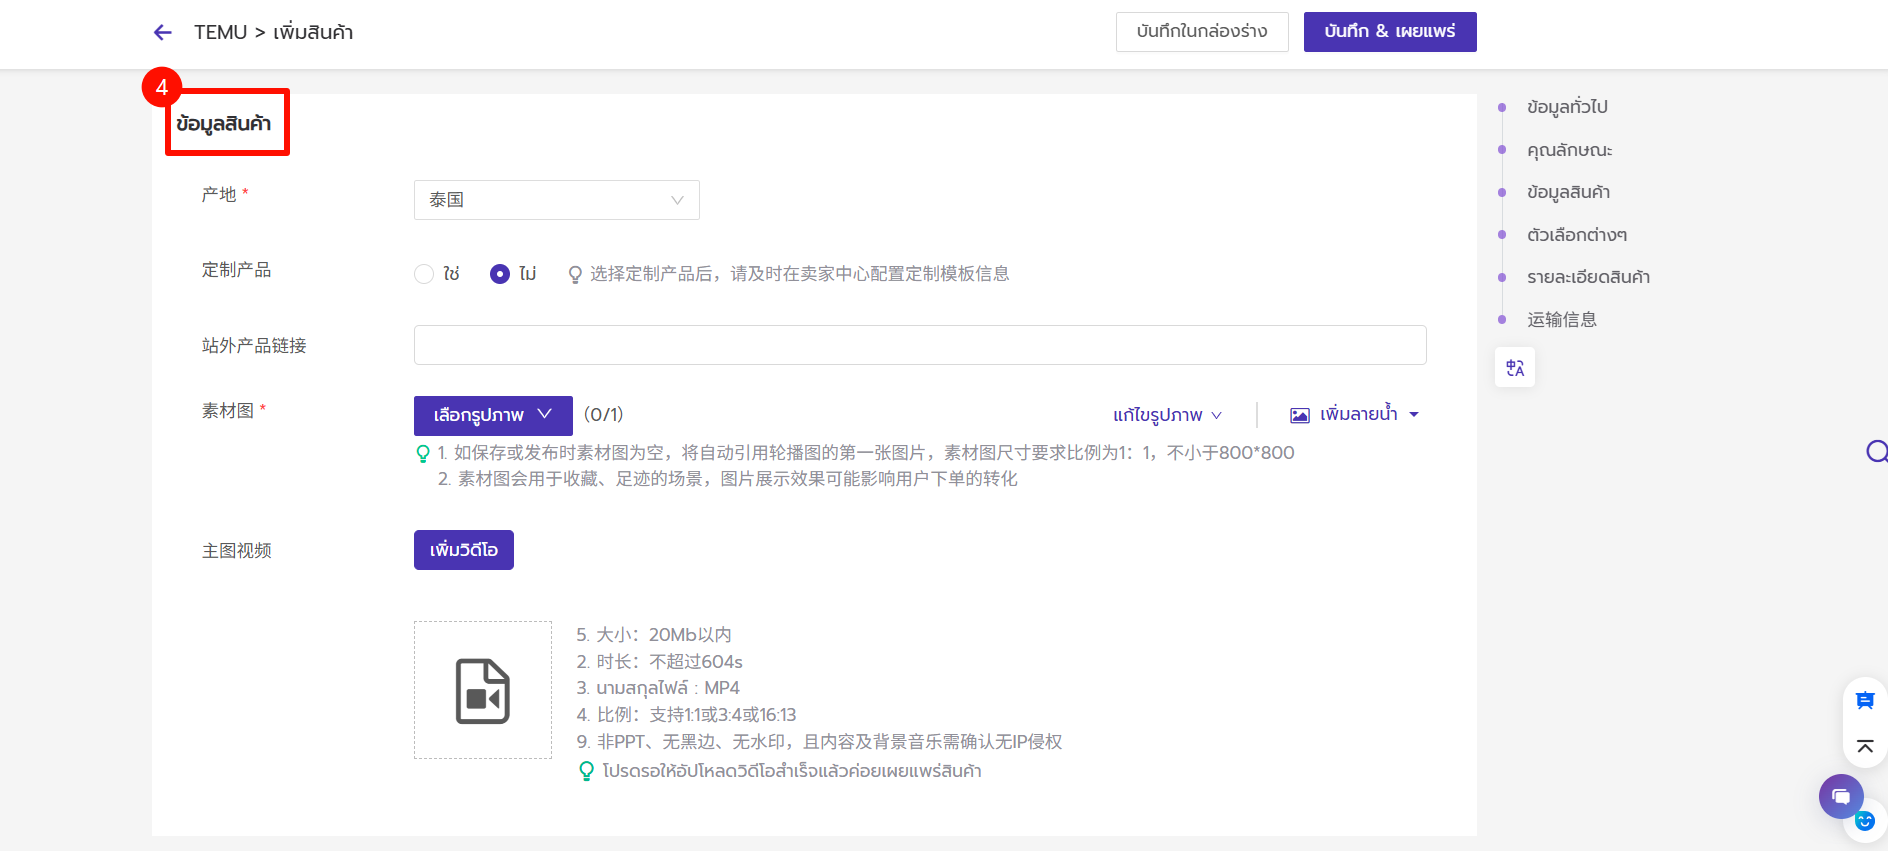Click the 素材图 field label
This screenshot has height=851, width=1888.
click(228, 411)
